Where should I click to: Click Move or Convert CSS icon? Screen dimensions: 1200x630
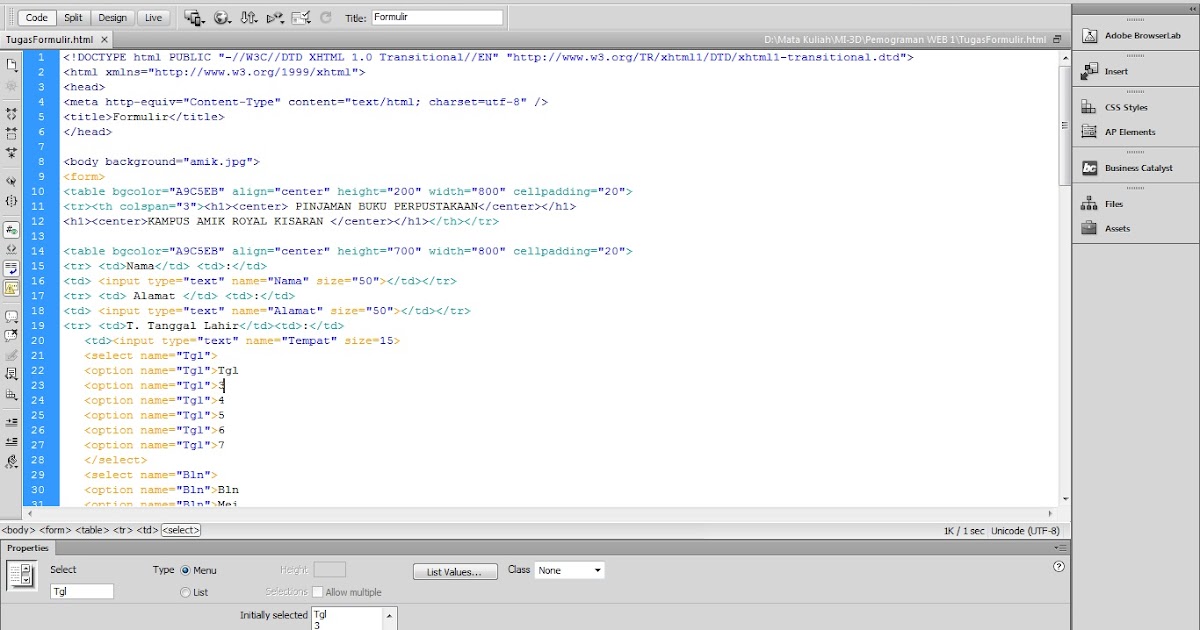pyautogui.click(x=12, y=394)
